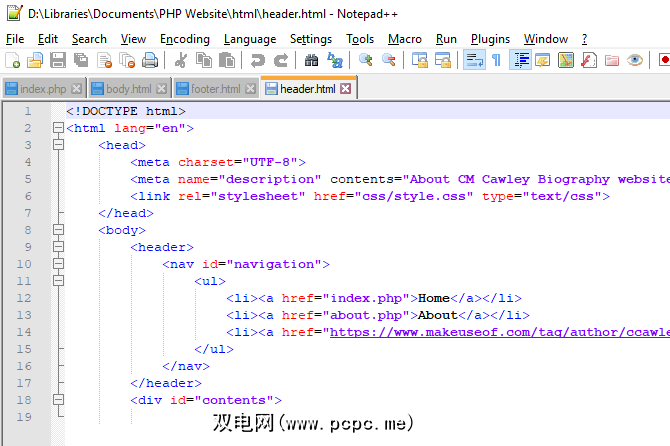Open the Run menu
Screen dimensions: 670x446
pos(446,39)
